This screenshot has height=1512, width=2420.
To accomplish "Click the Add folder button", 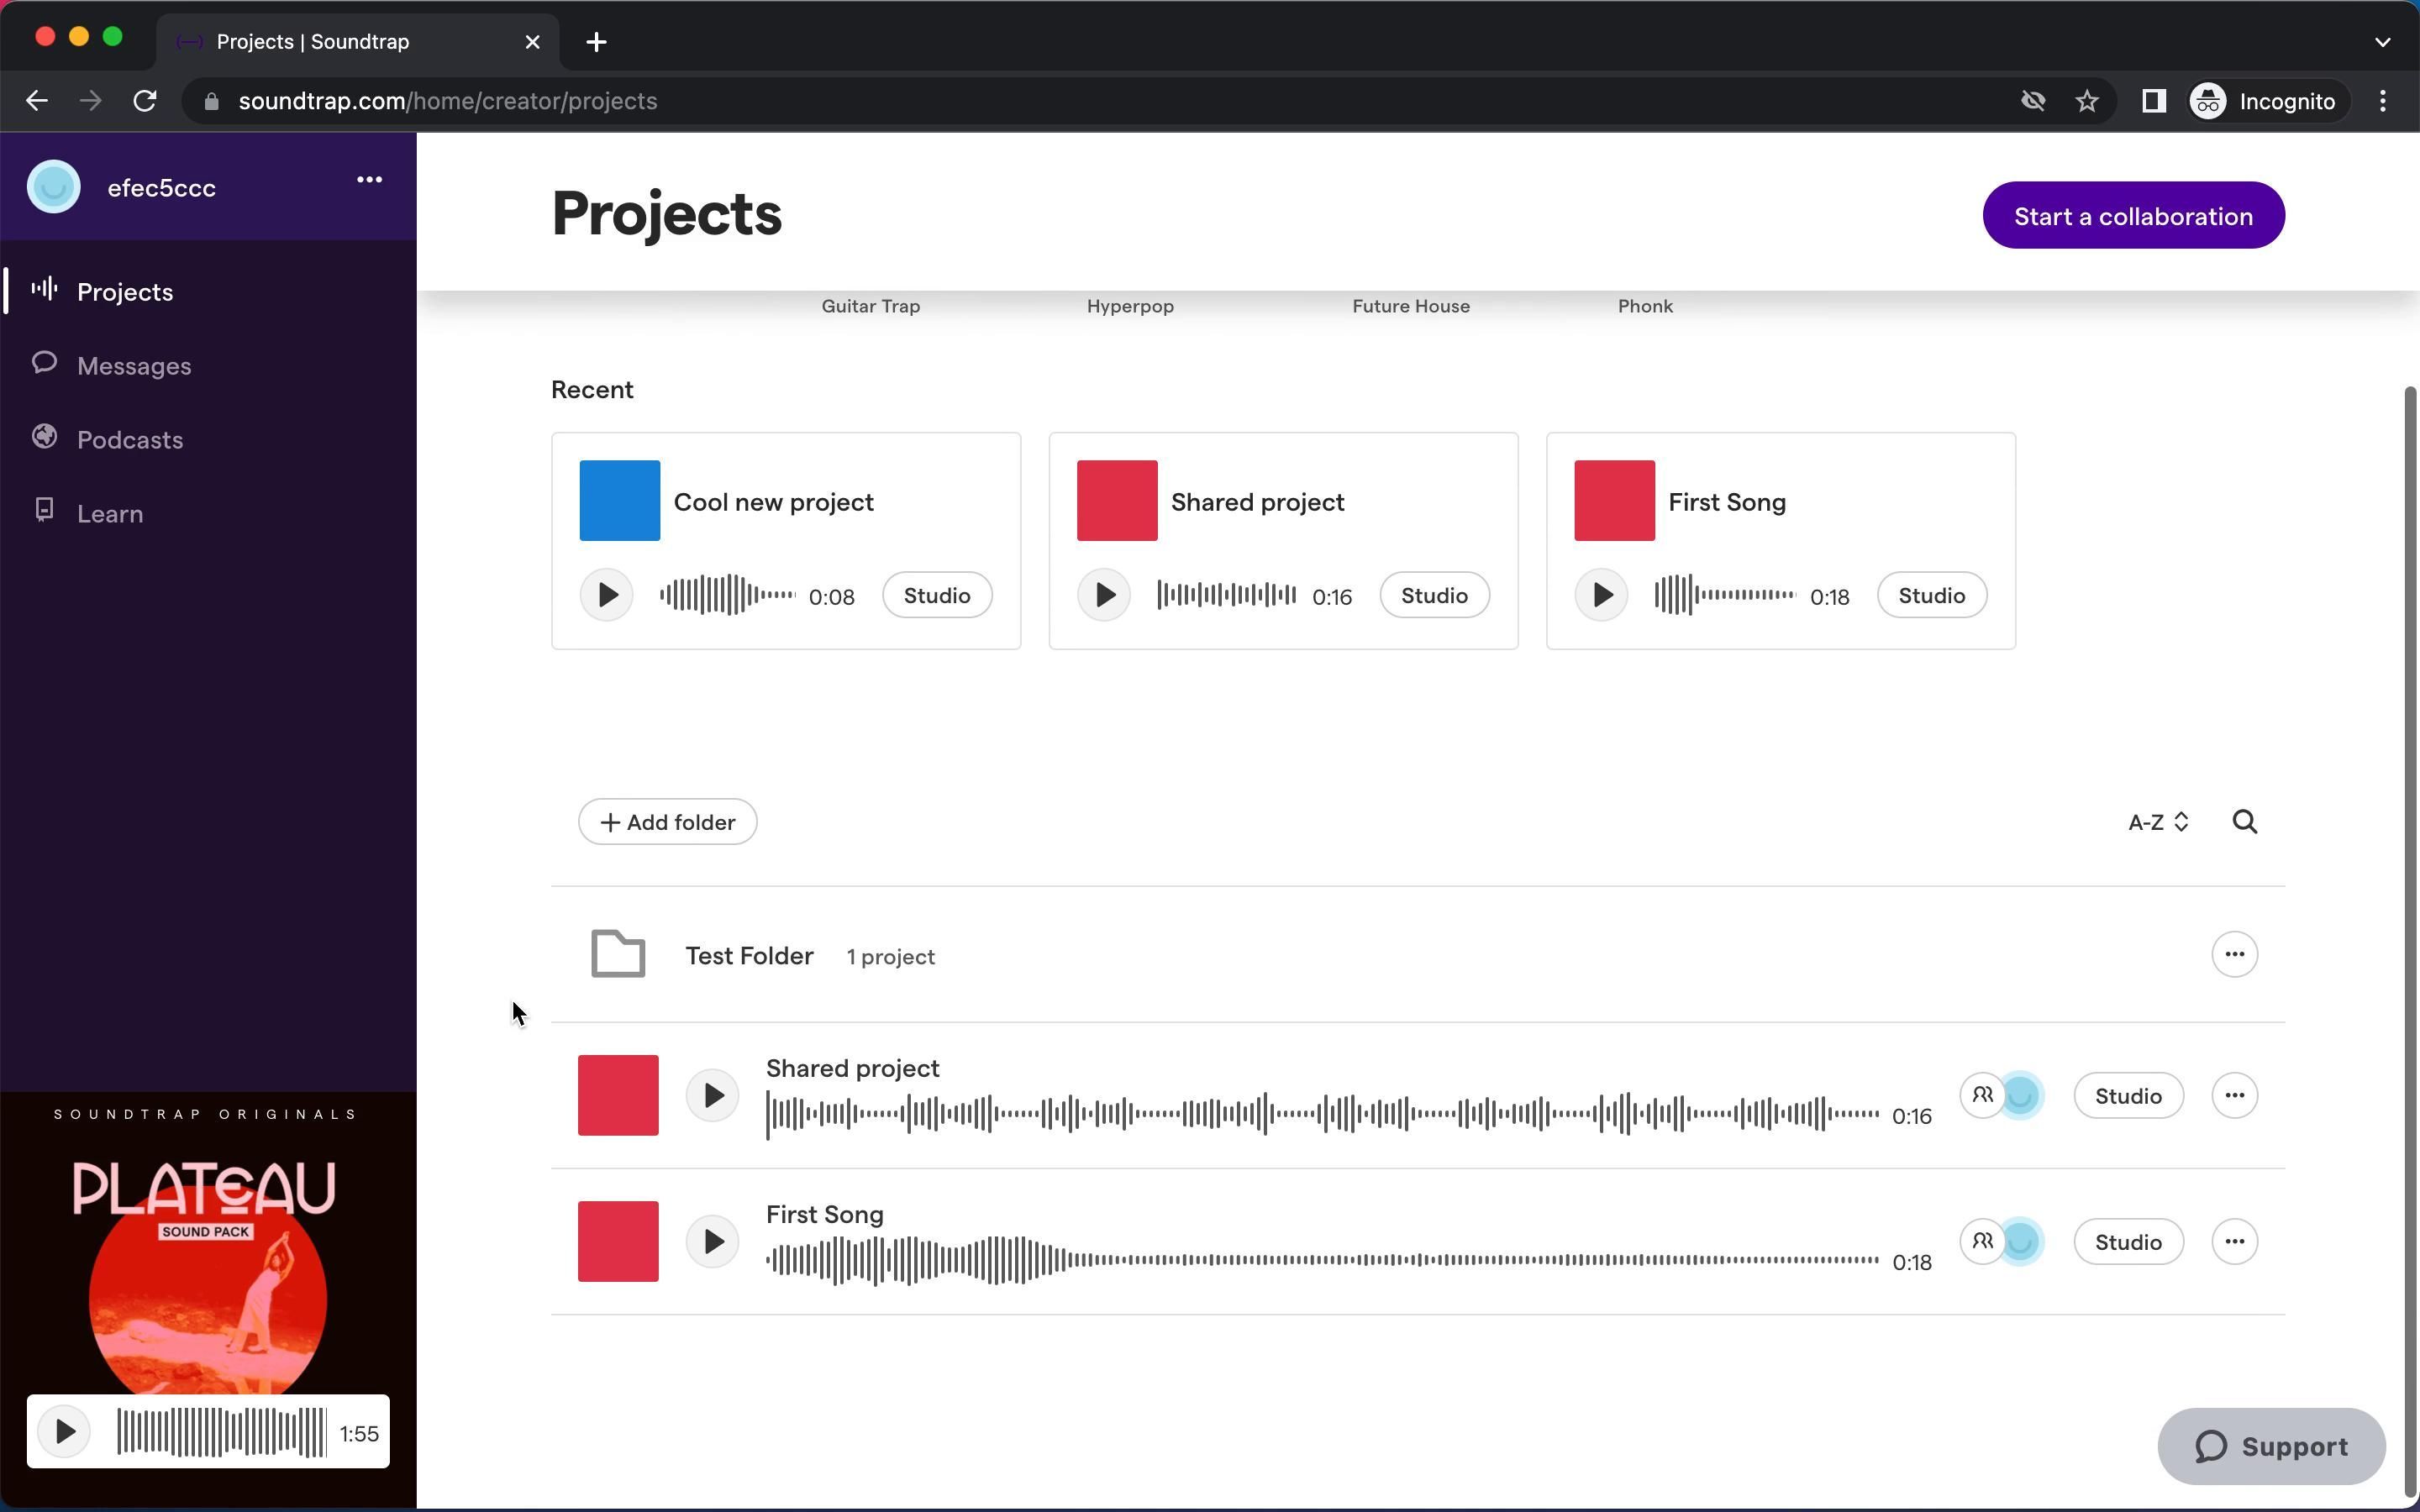I will point(667,822).
